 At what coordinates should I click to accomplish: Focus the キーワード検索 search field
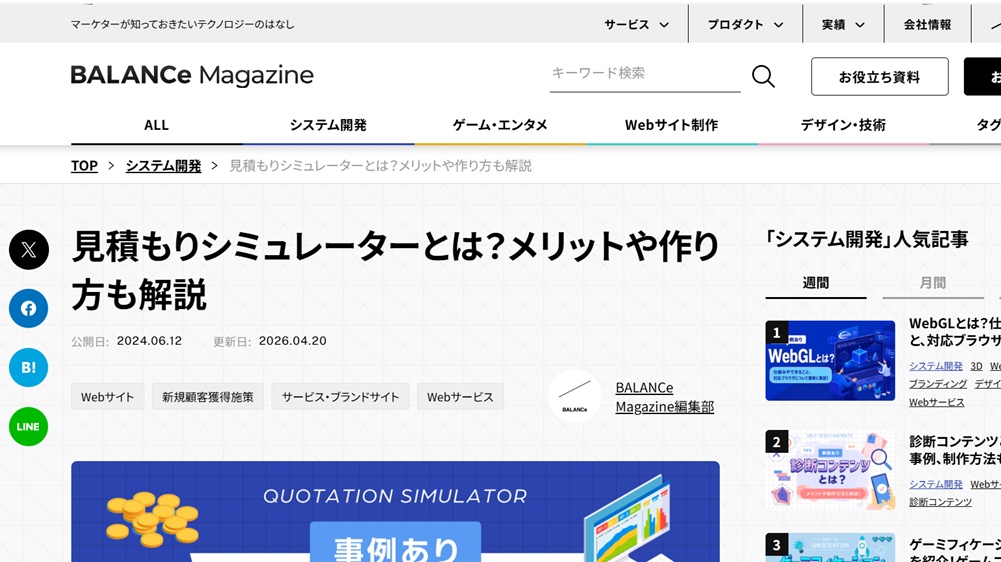click(645, 74)
